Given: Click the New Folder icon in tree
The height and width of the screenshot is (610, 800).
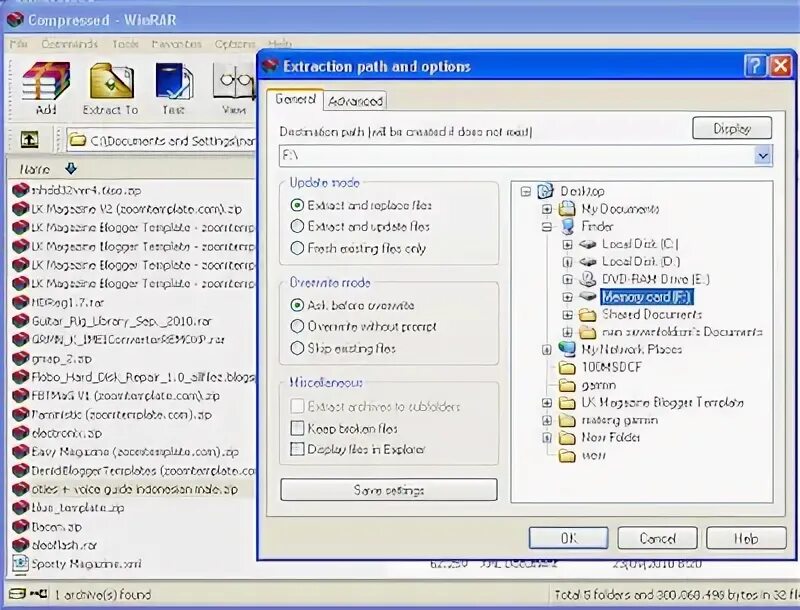Looking at the screenshot, I should [567, 438].
